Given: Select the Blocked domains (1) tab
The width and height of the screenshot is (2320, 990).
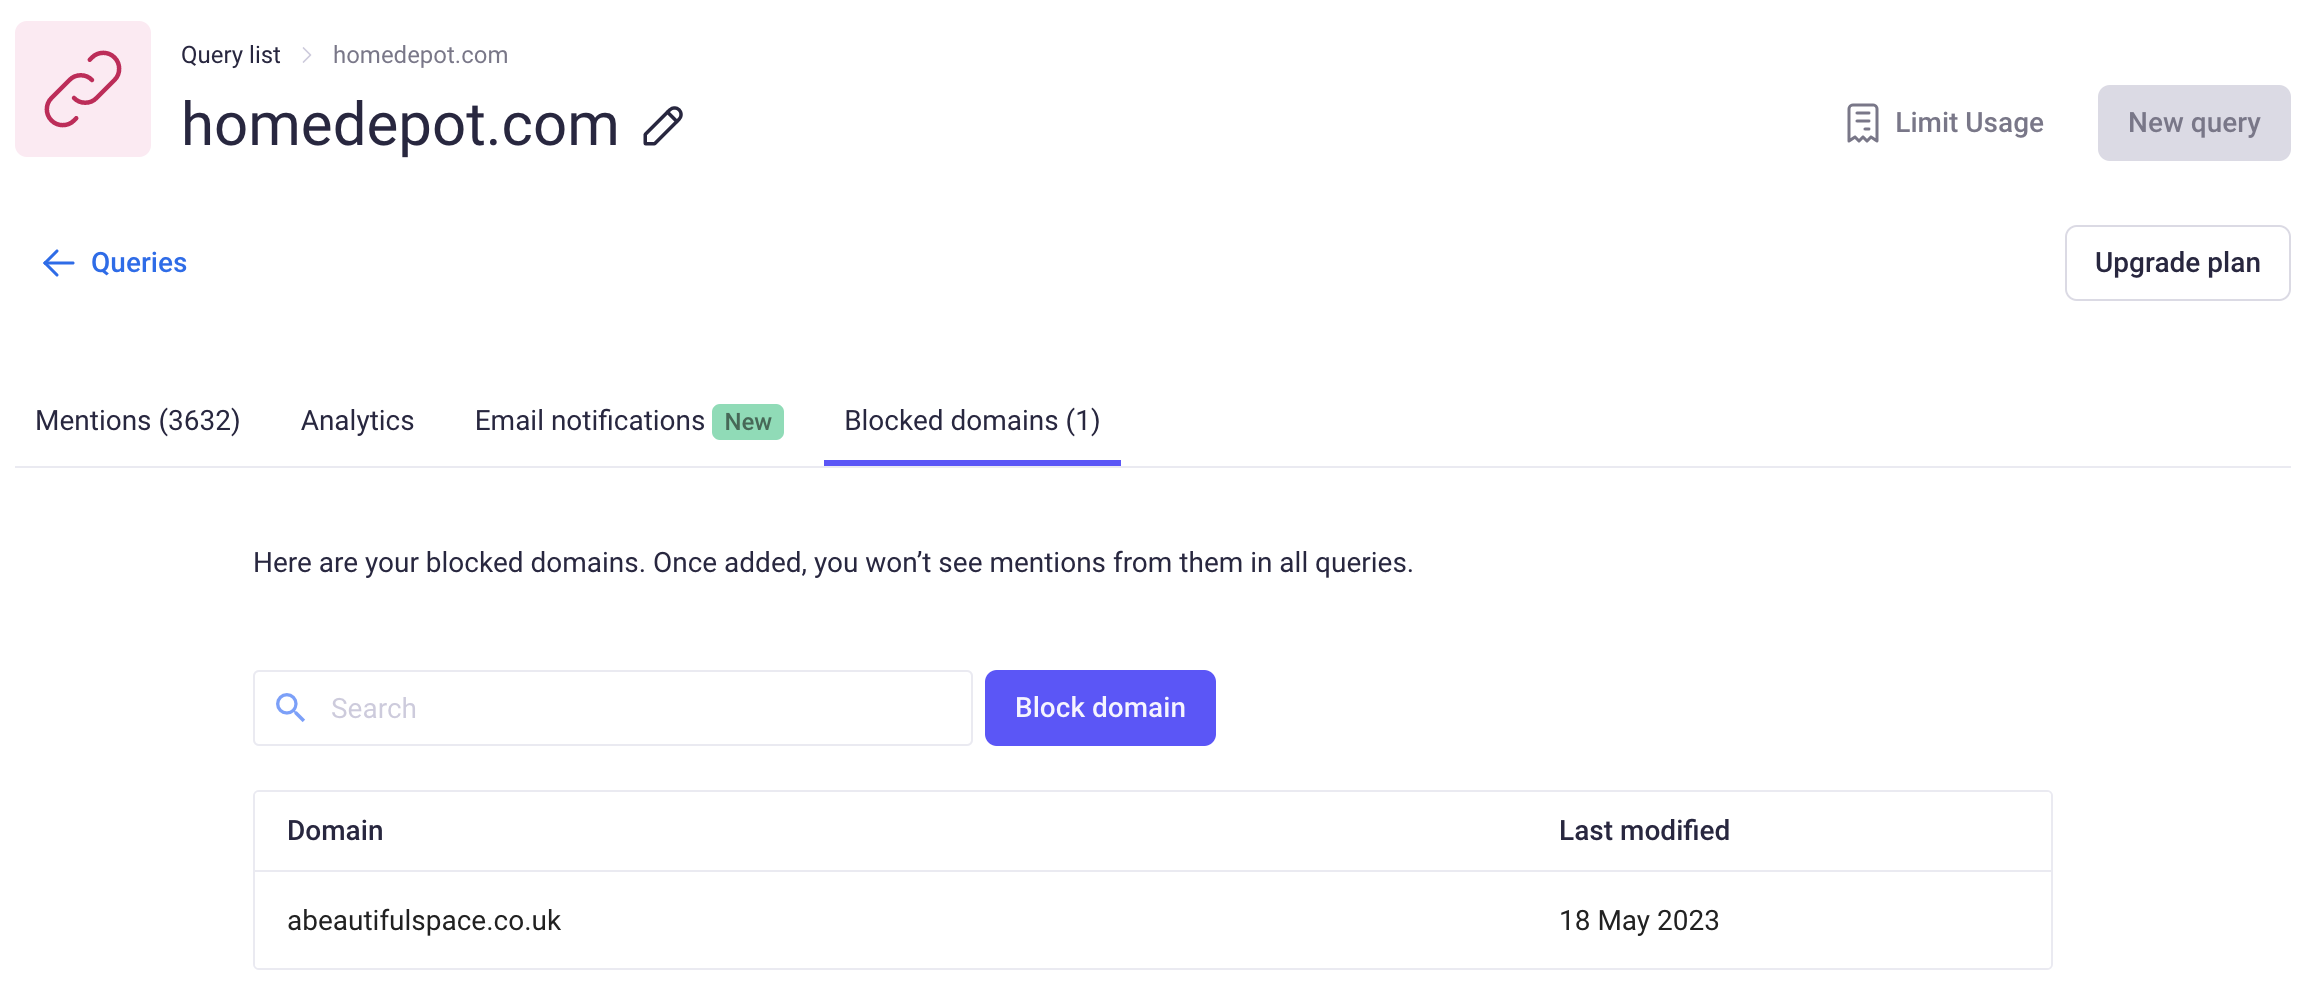Looking at the screenshot, I should 972,421.
